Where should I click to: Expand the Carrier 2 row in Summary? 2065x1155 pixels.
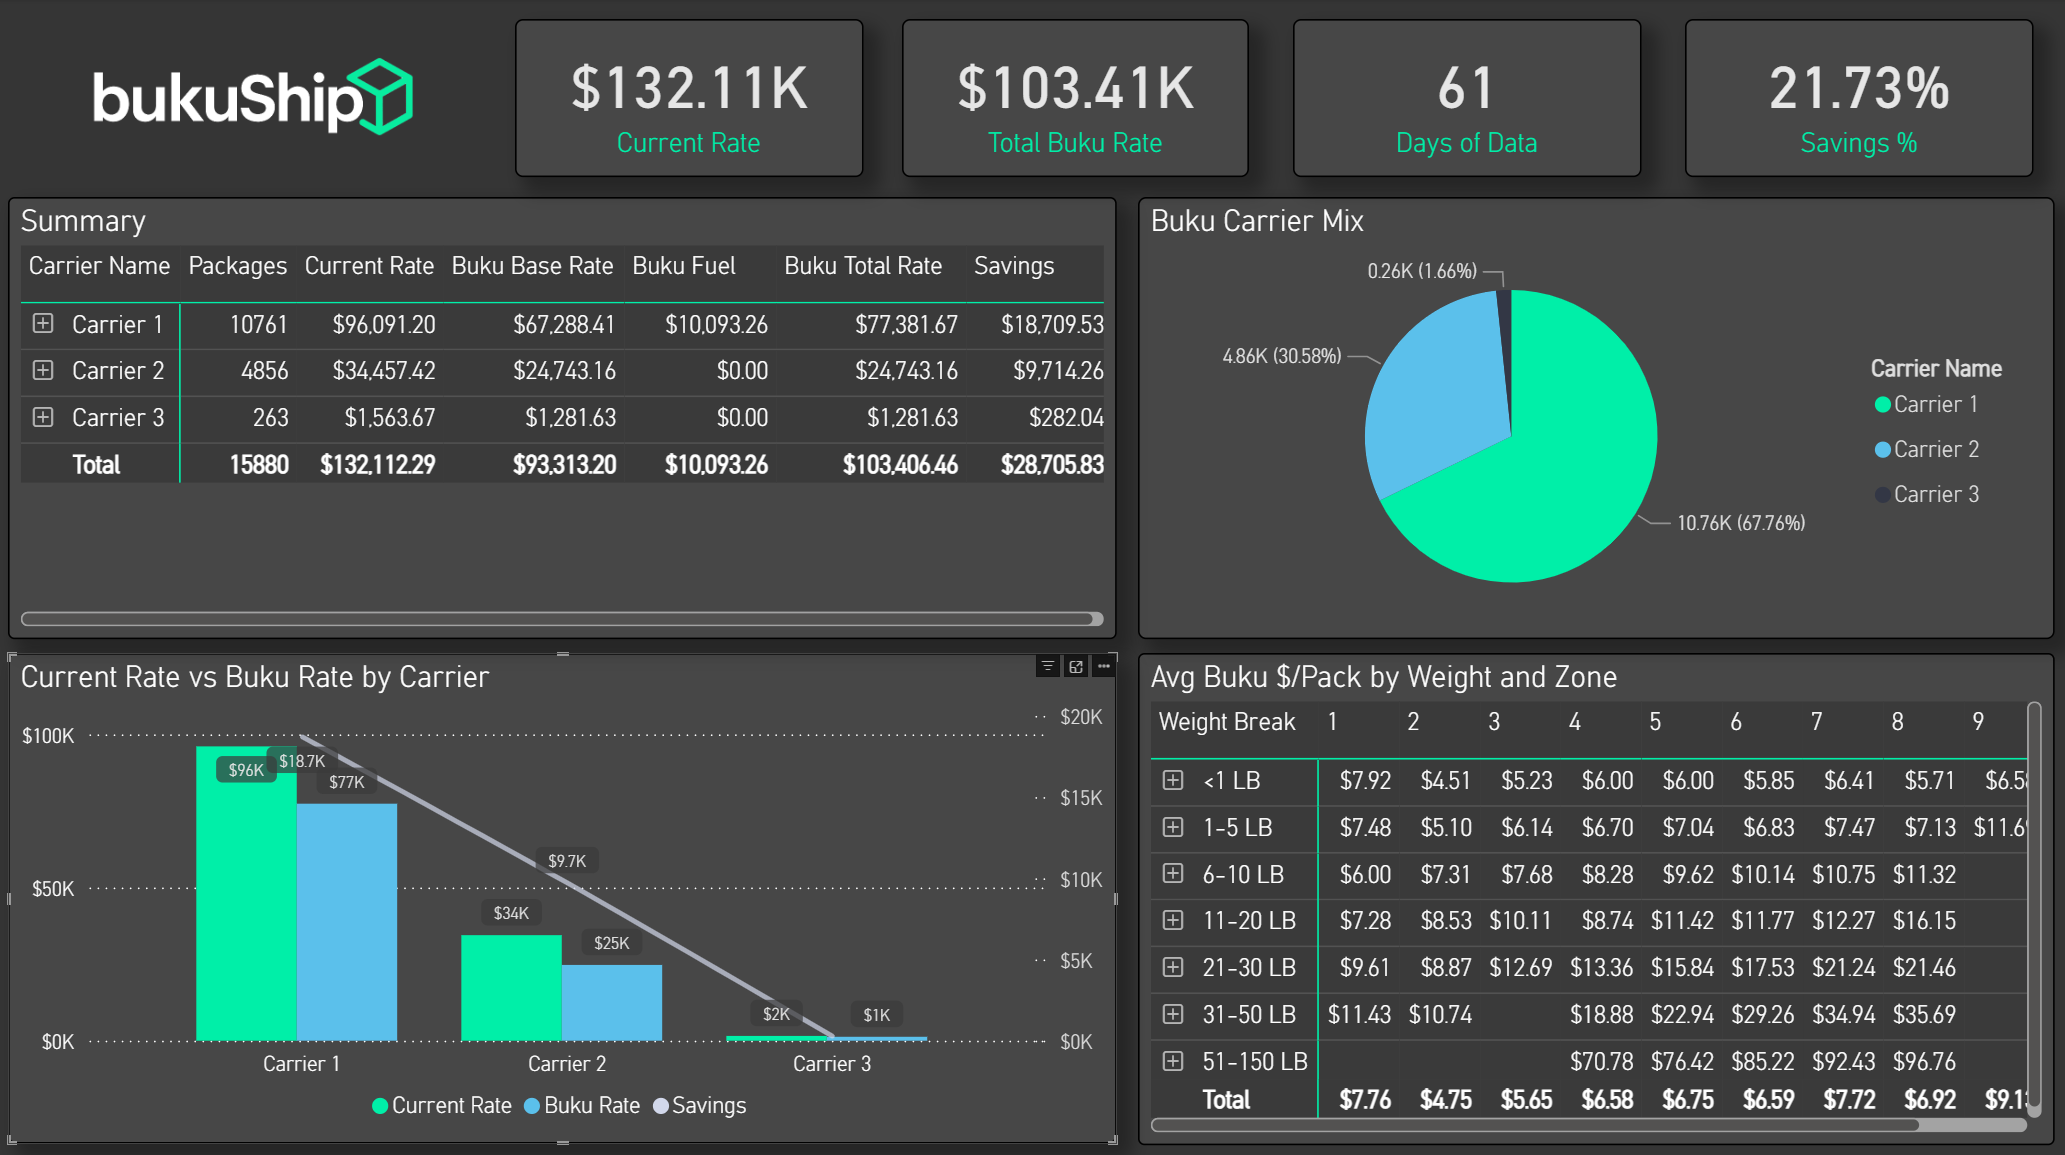click(43, 370)
